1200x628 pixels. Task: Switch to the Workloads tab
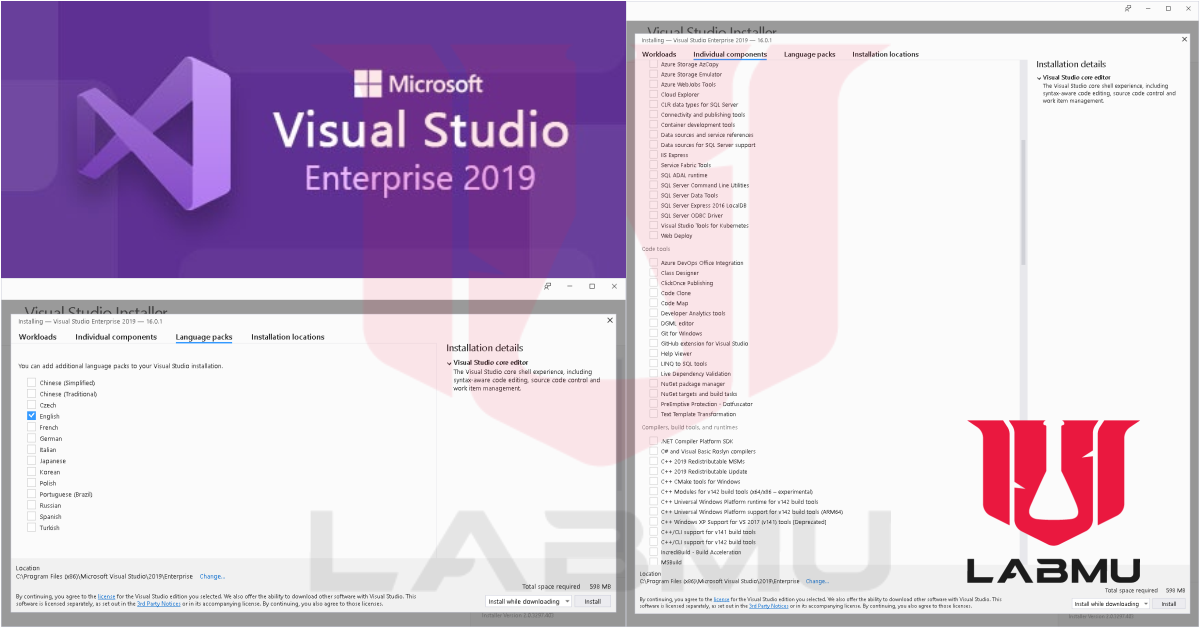38,337
